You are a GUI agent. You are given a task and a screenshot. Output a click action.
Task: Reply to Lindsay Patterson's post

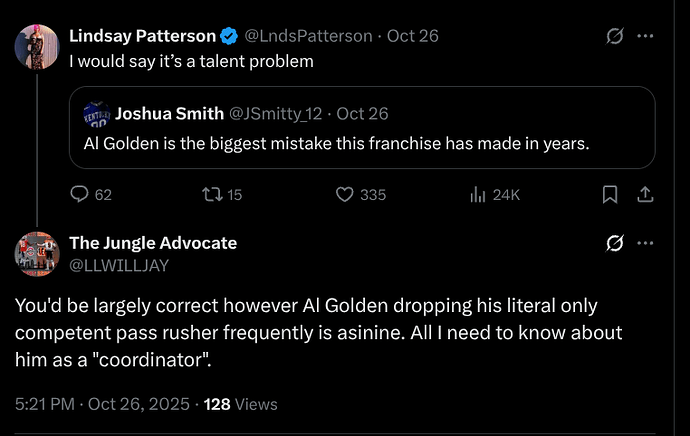click(82, 195)
